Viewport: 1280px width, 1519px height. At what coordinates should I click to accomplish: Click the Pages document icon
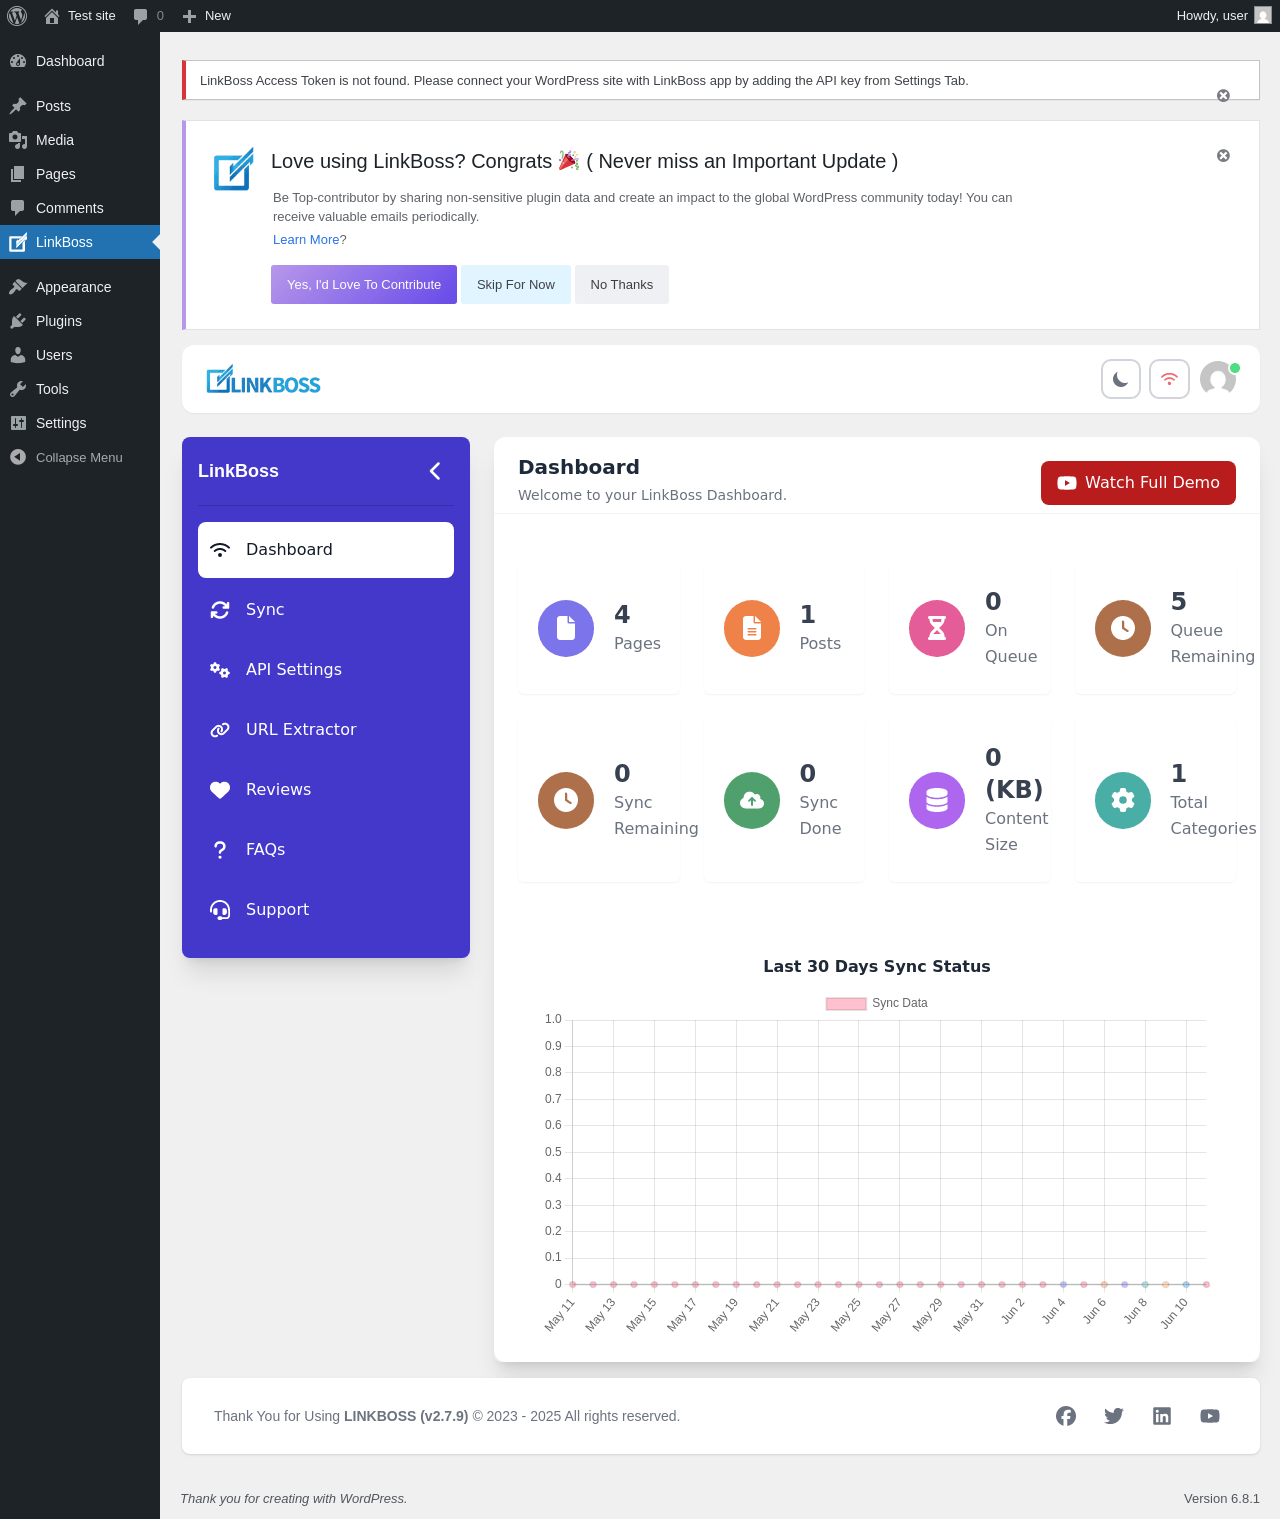[x=566, y=629]
